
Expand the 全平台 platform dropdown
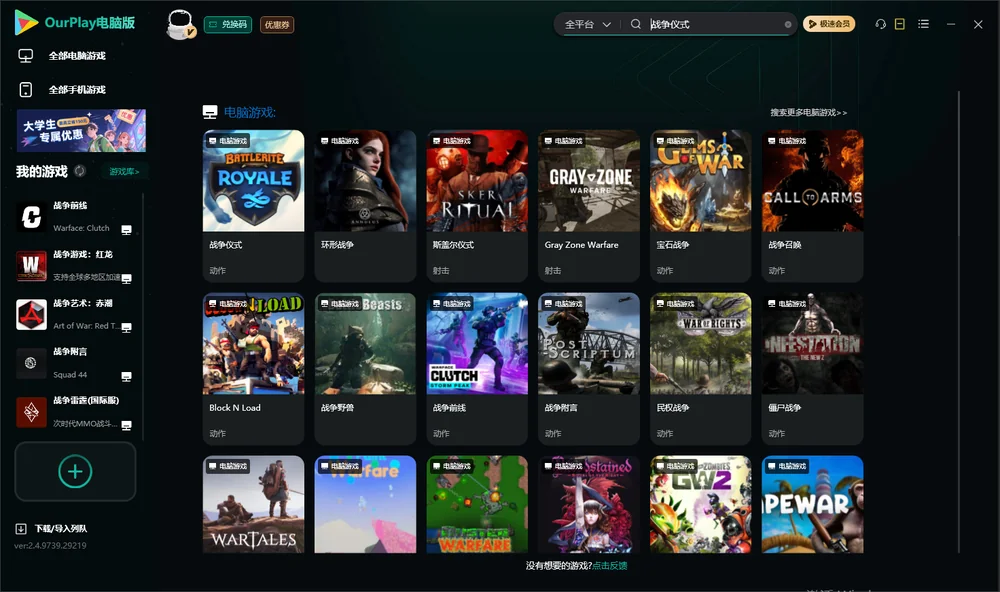pos(587,24)
